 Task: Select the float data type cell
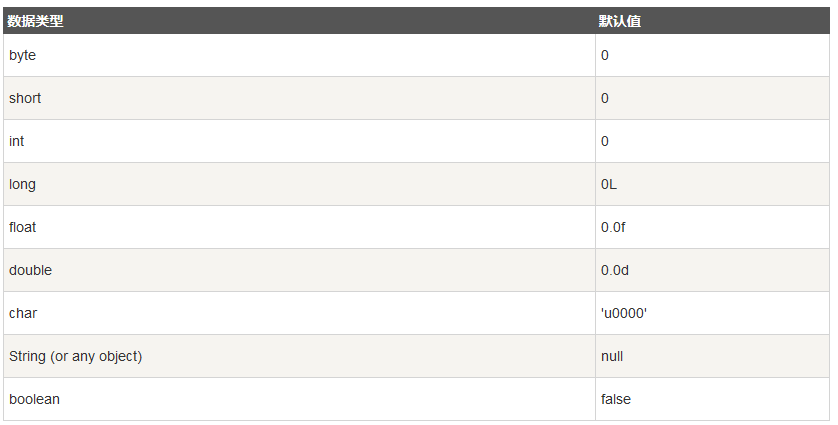pyautogui.click(x=23, y=228)
